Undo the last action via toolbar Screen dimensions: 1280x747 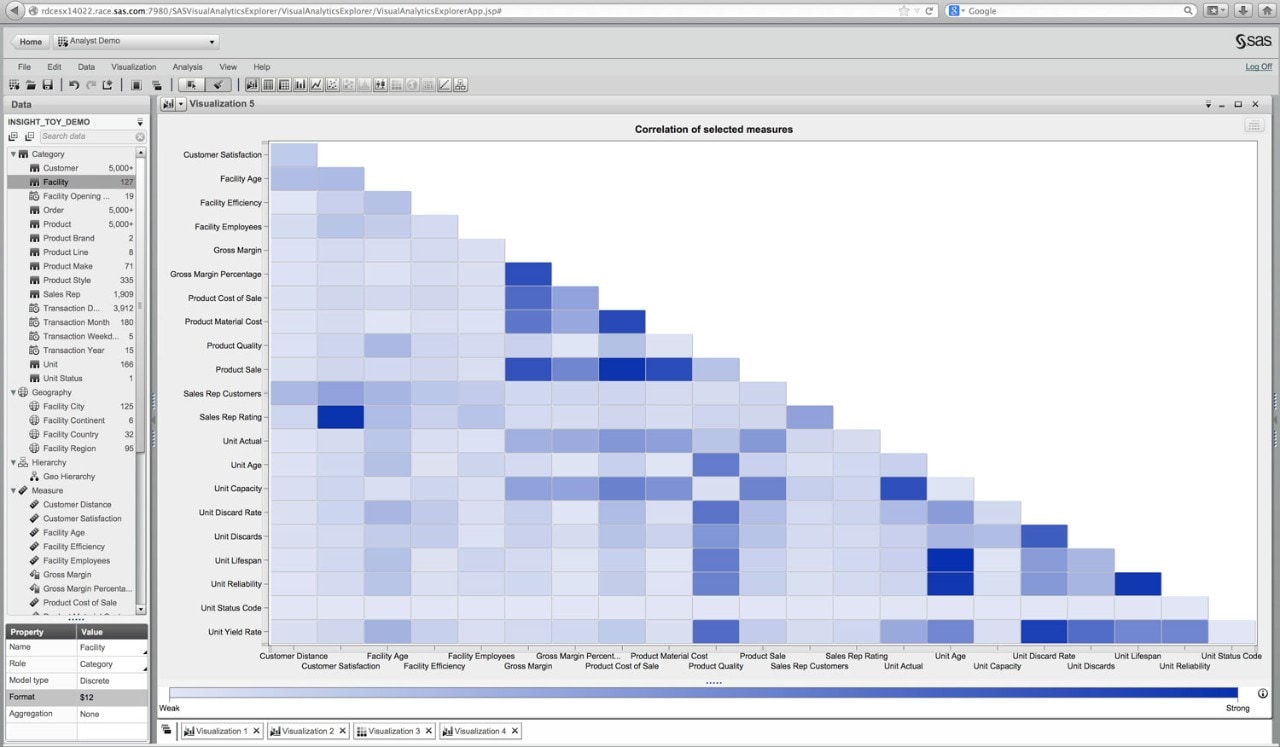click(x=74, y=85)
